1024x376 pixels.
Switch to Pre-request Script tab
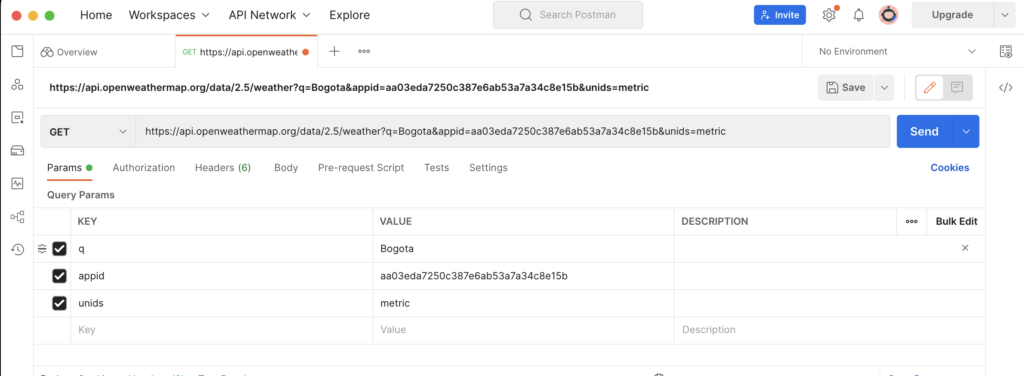(361, 168)
